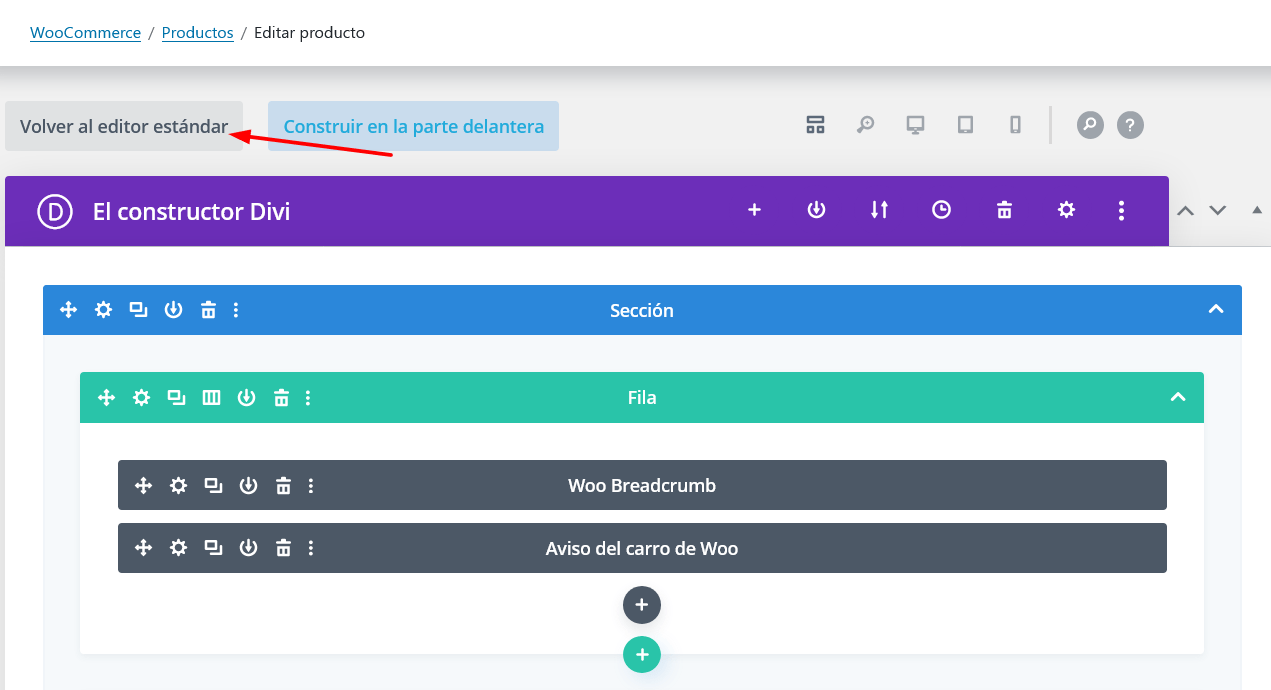Click Volver al editor estándar button
This screenshot has height=690, width=1271.
click(124, 126)
